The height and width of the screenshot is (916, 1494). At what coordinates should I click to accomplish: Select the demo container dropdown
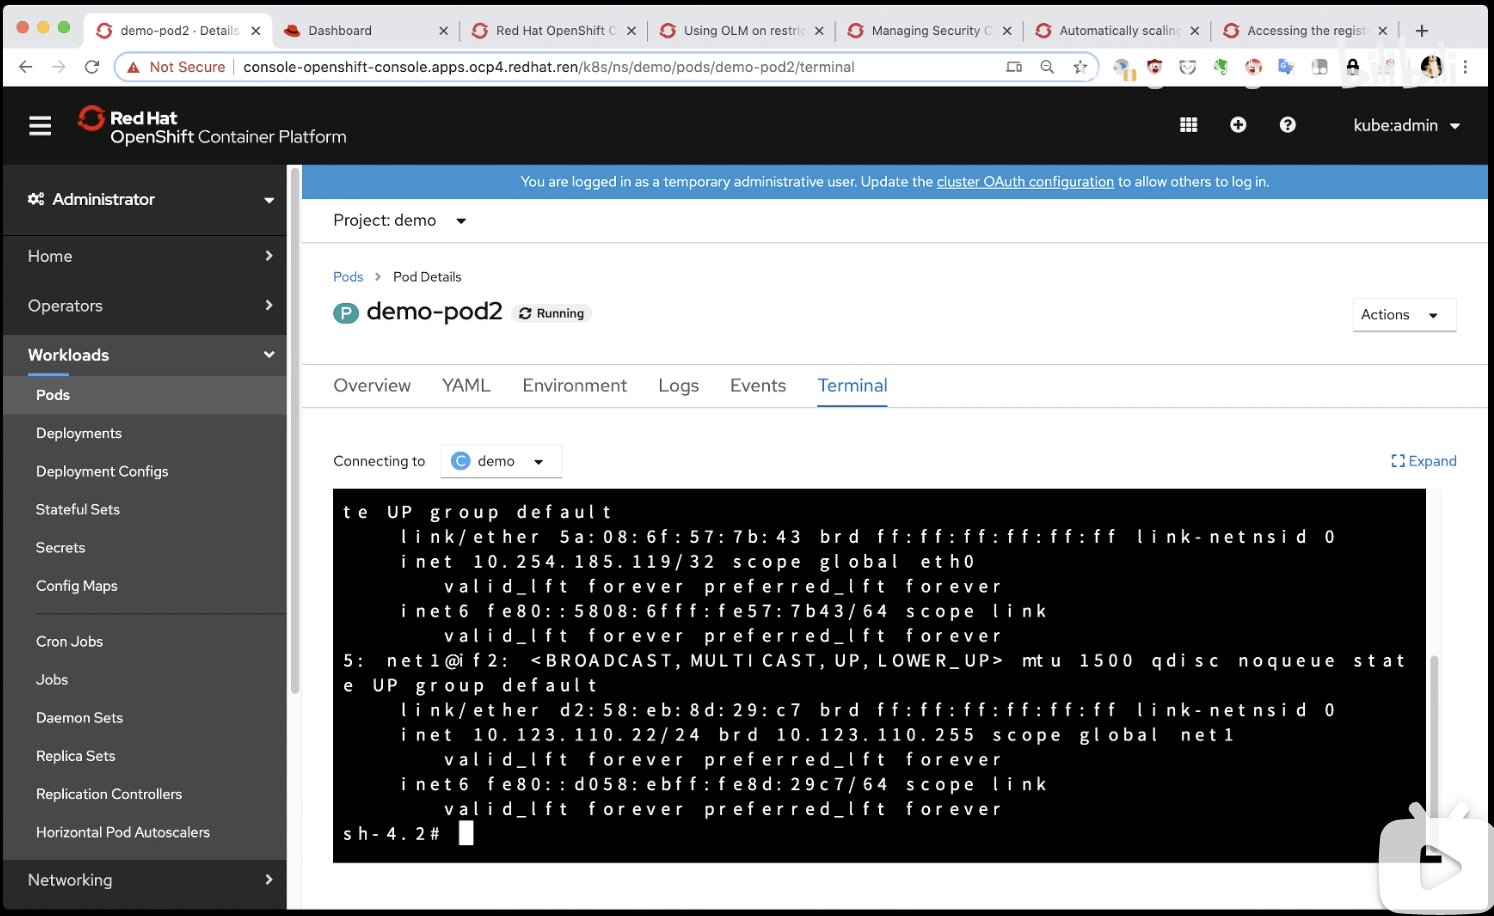coord(500,461)
